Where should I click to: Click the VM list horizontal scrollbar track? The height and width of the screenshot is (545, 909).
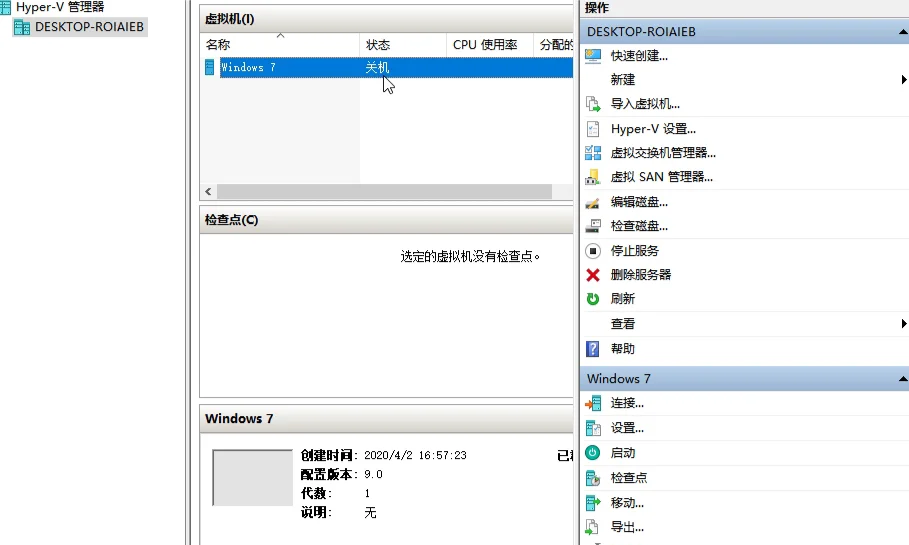(384, 191)
